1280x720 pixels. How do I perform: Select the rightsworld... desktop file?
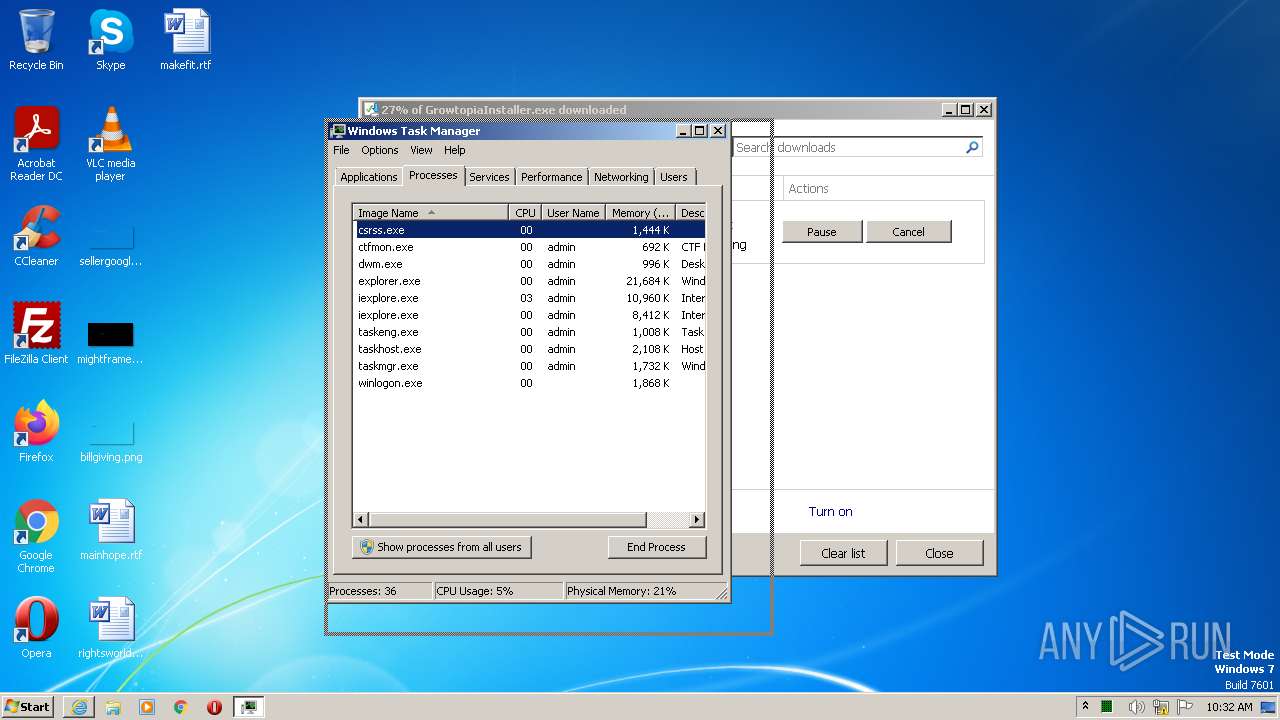[110, 628]
